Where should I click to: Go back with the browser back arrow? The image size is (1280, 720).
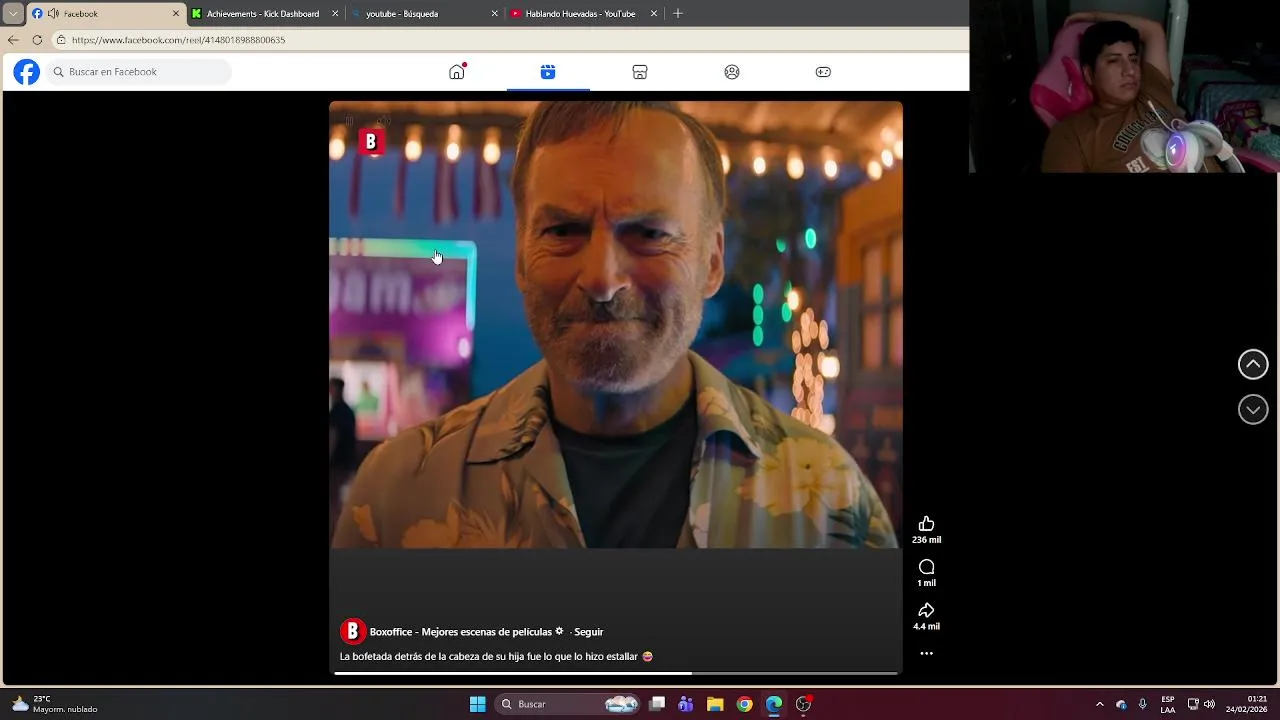(13, 40)
